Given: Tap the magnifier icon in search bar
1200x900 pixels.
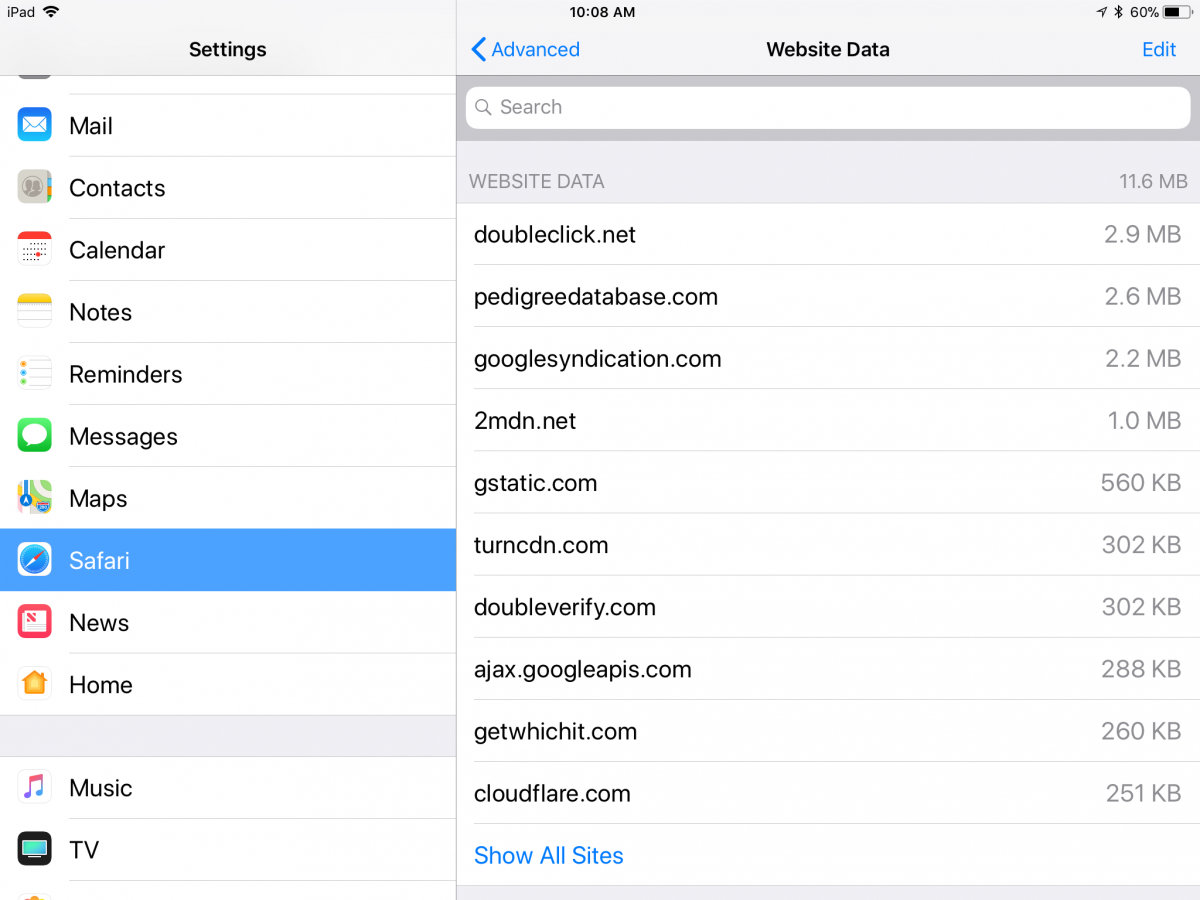Looking at the screenshot, I should pyautogui.click(x=484, y=107).
